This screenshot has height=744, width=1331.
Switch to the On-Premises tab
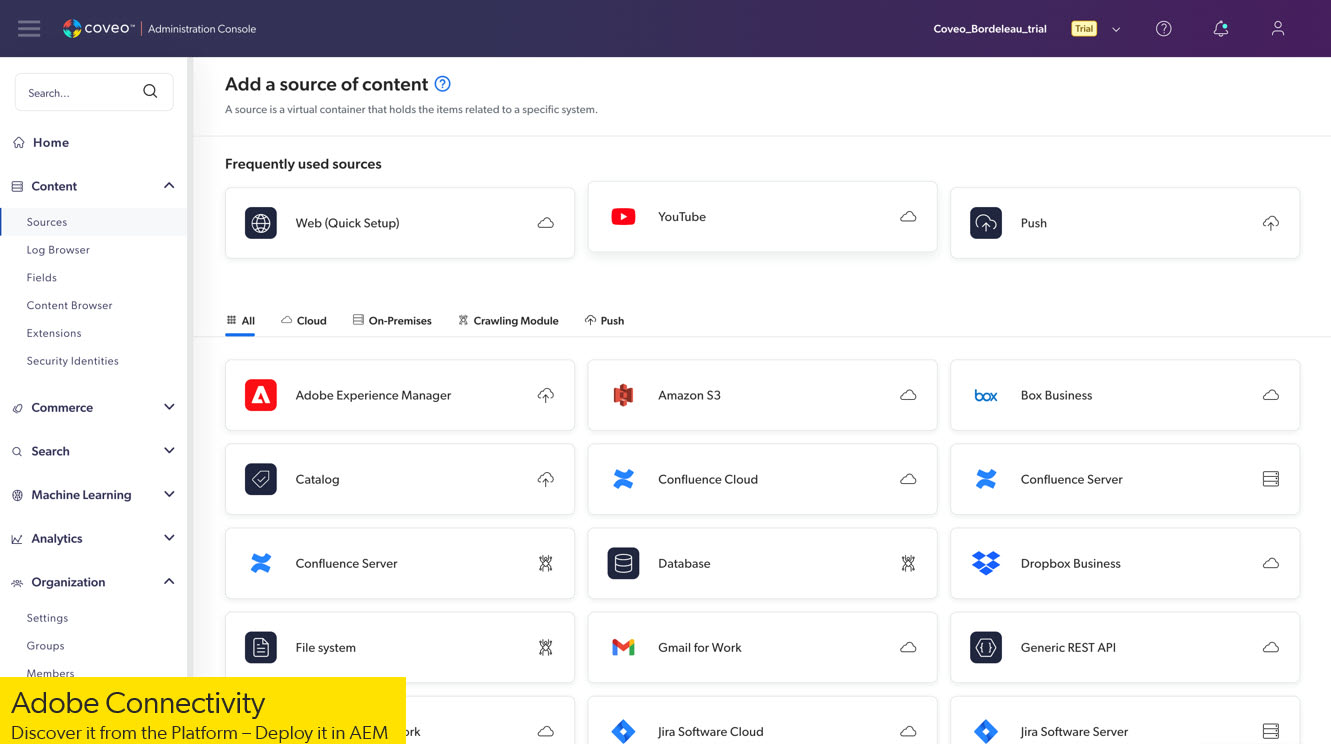pos(392,320)
